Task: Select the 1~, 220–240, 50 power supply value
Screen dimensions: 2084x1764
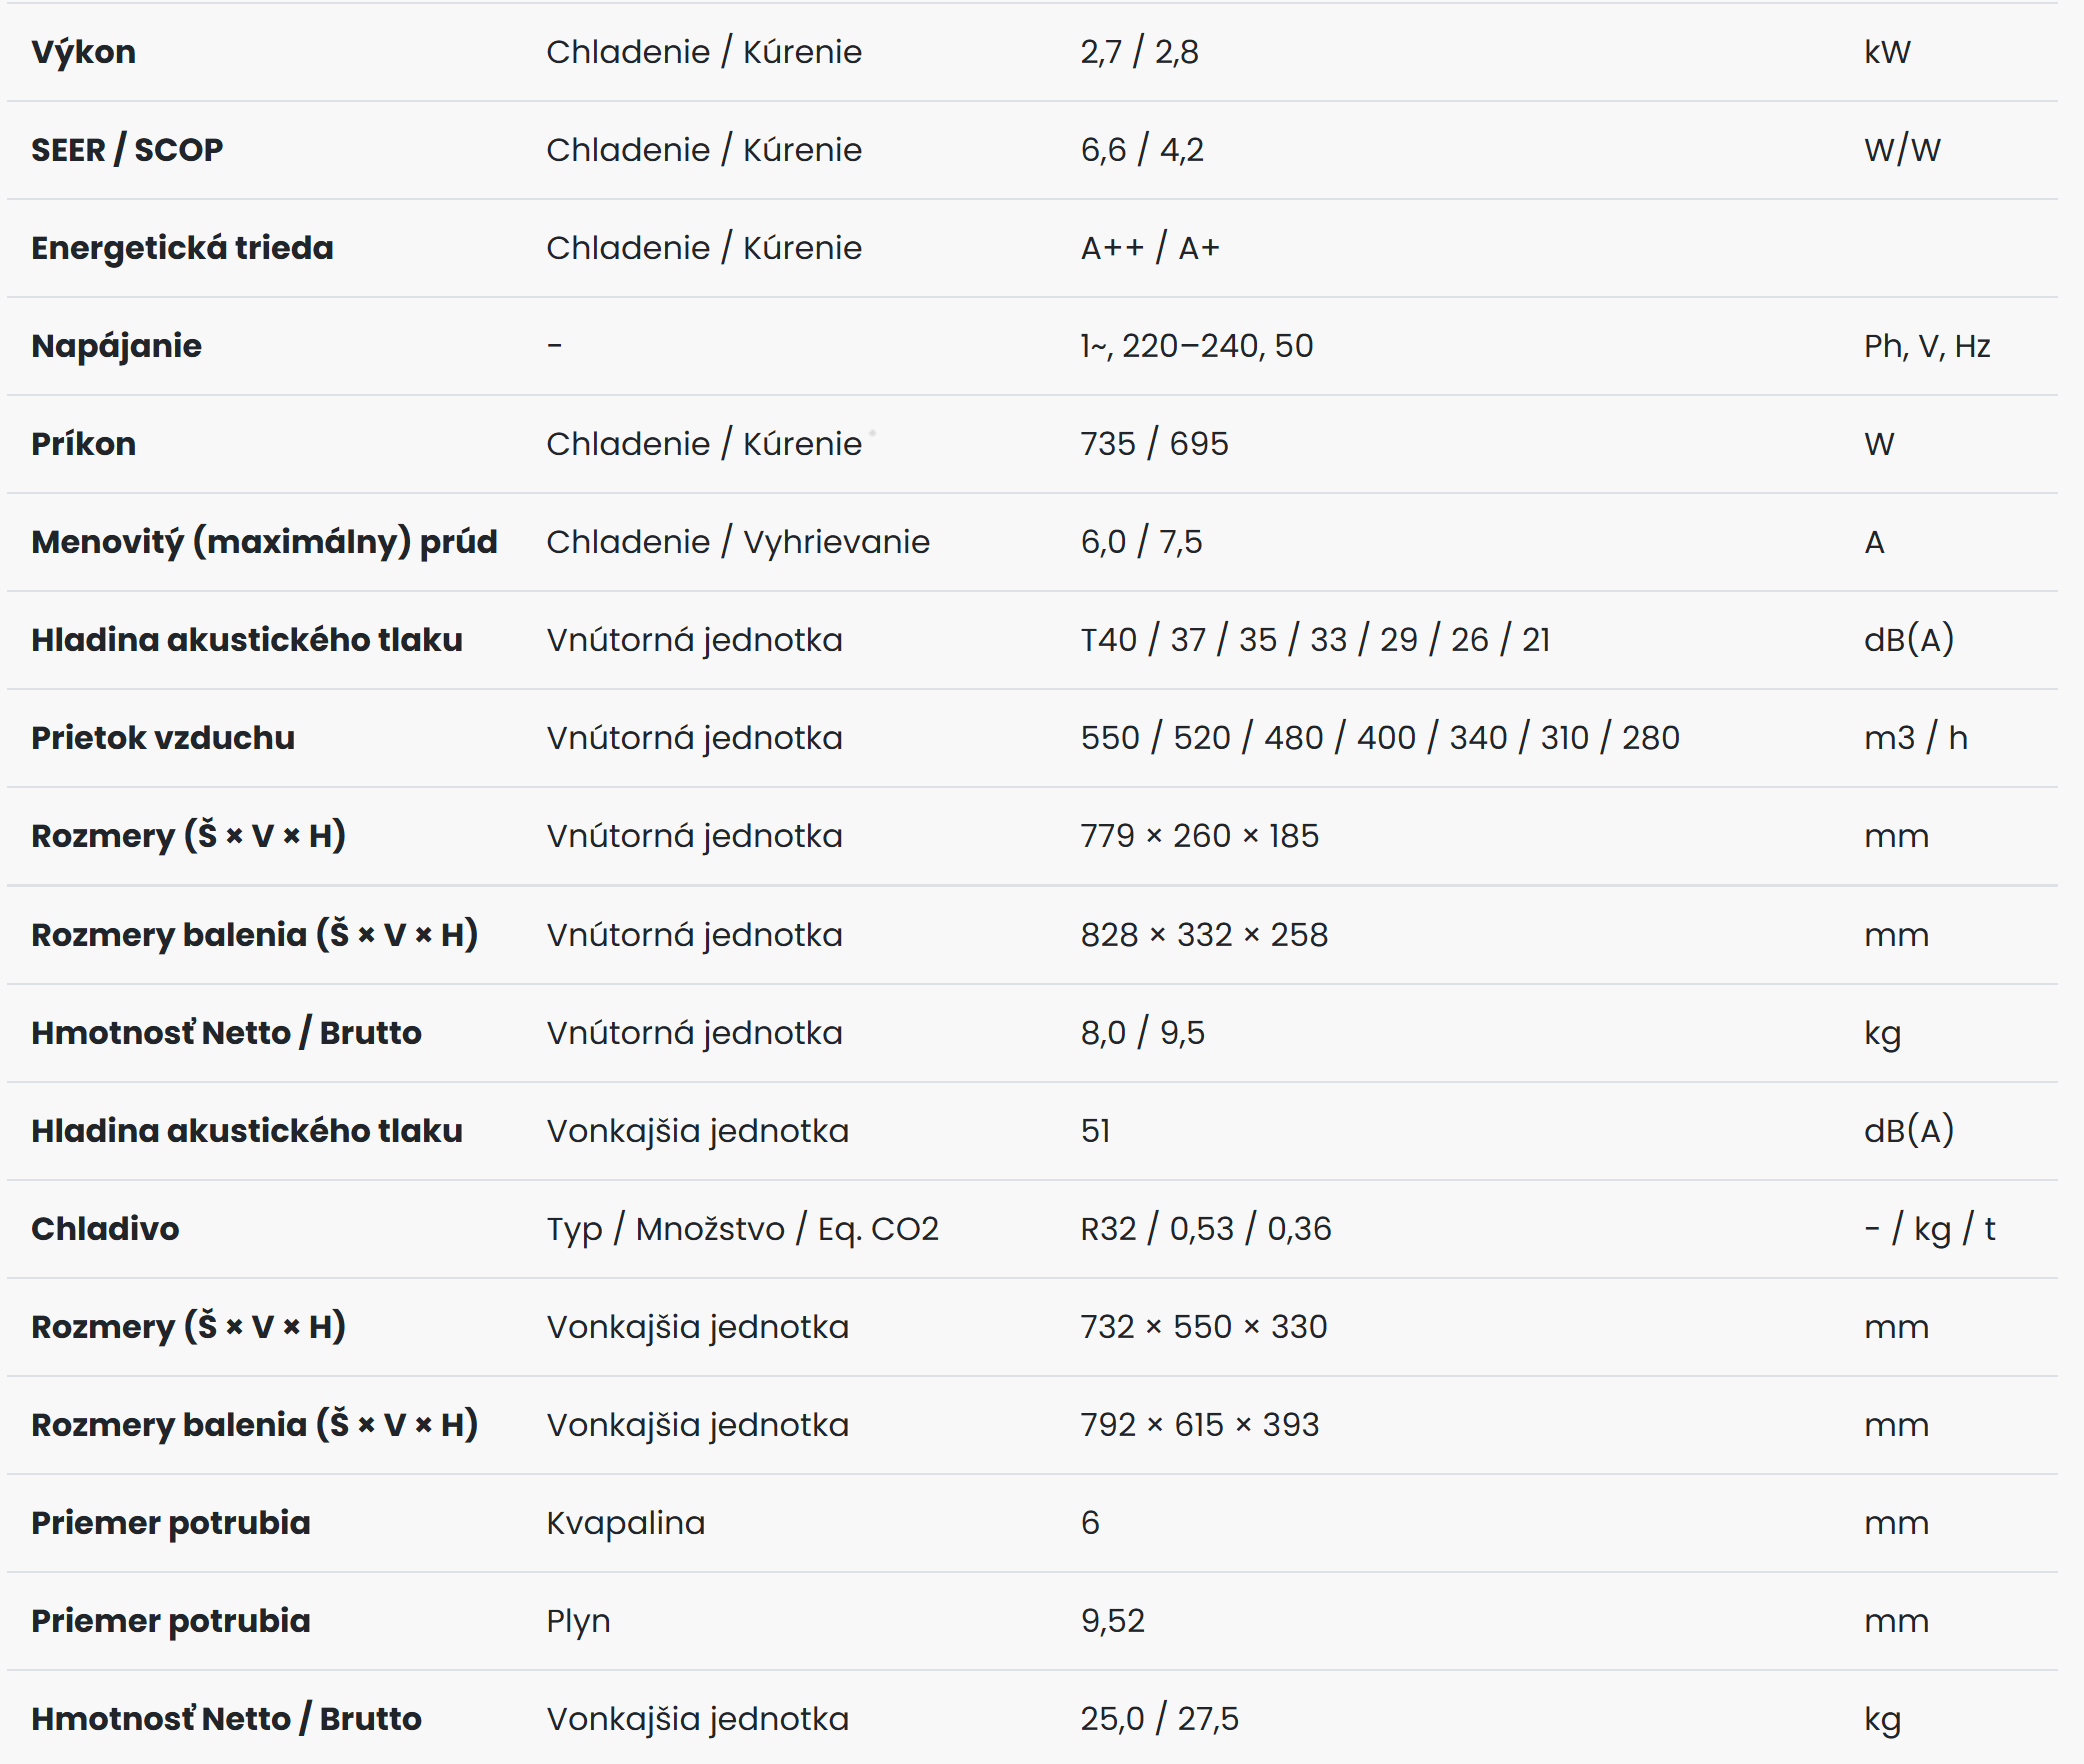Action: (x=1196, y=346)
